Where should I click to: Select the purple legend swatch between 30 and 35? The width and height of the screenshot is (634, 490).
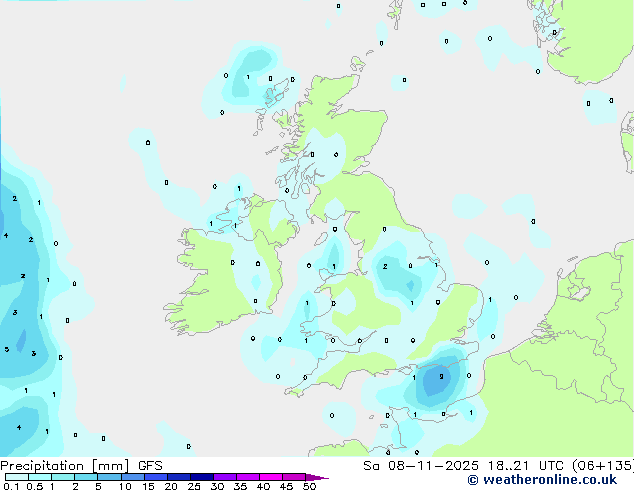tap(225, 477)
